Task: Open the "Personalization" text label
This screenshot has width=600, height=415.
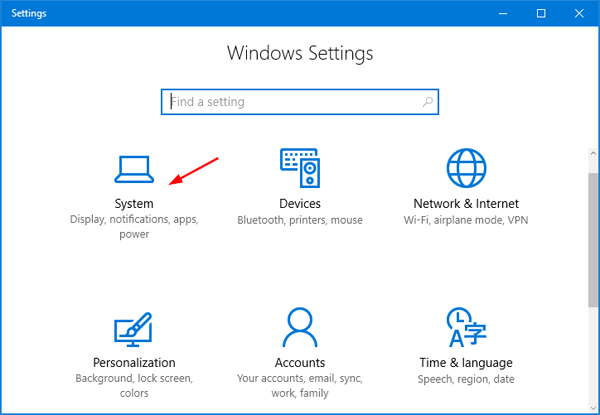Action: [134, 363]
